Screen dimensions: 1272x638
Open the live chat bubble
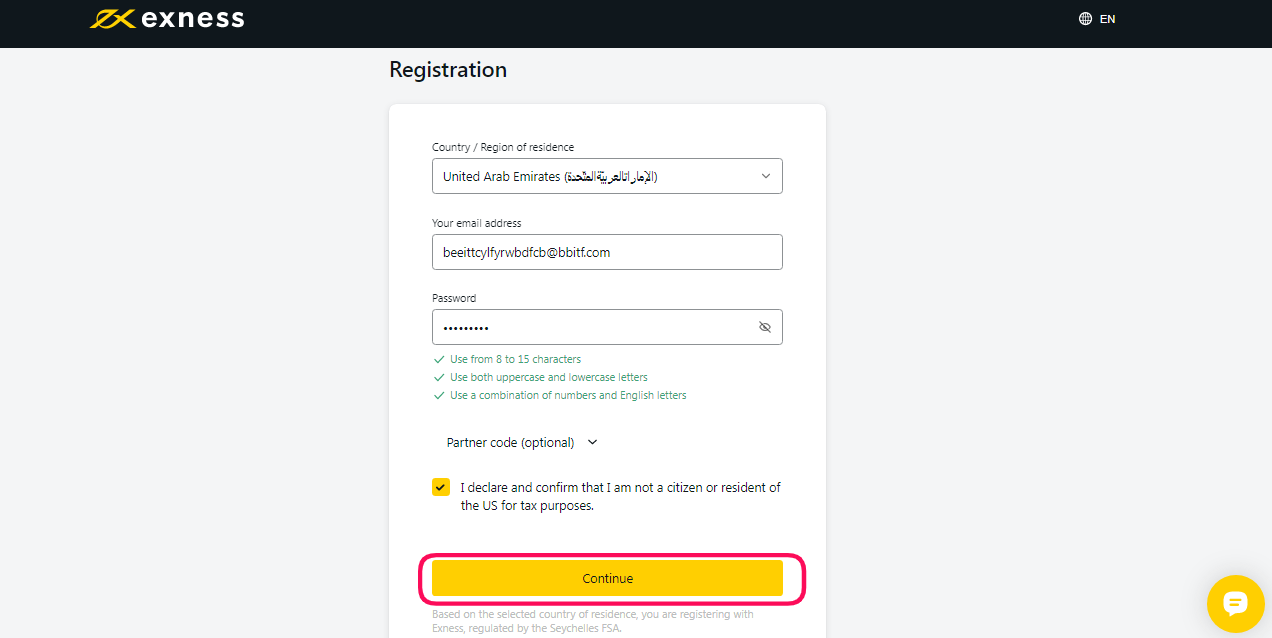point(1236,604)
